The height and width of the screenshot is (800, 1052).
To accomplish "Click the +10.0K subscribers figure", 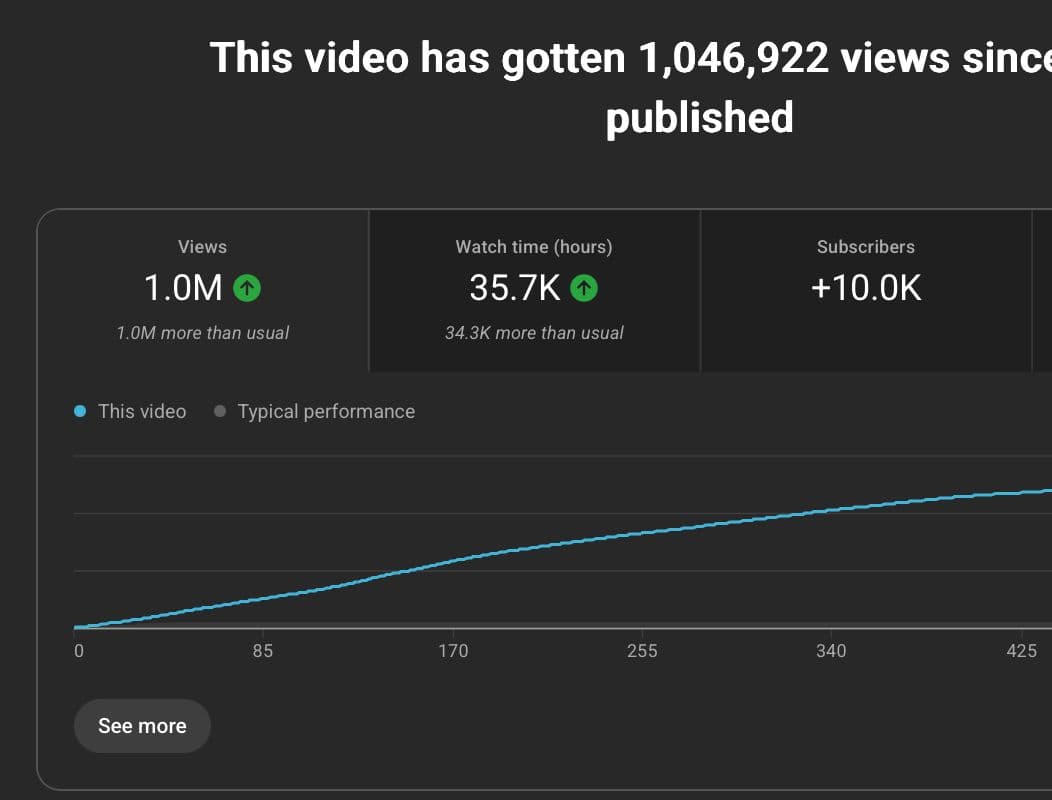I will 865,288.
